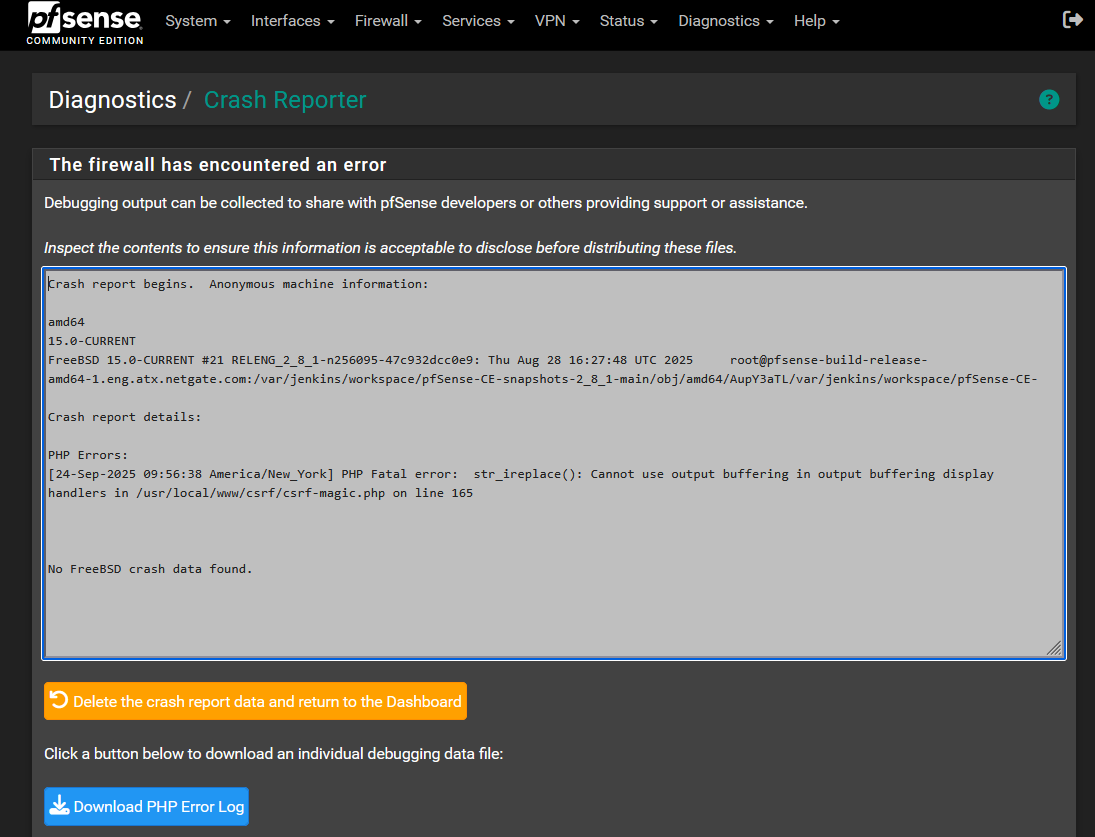Expand the System dropdown menu

(x=197, y=21)
